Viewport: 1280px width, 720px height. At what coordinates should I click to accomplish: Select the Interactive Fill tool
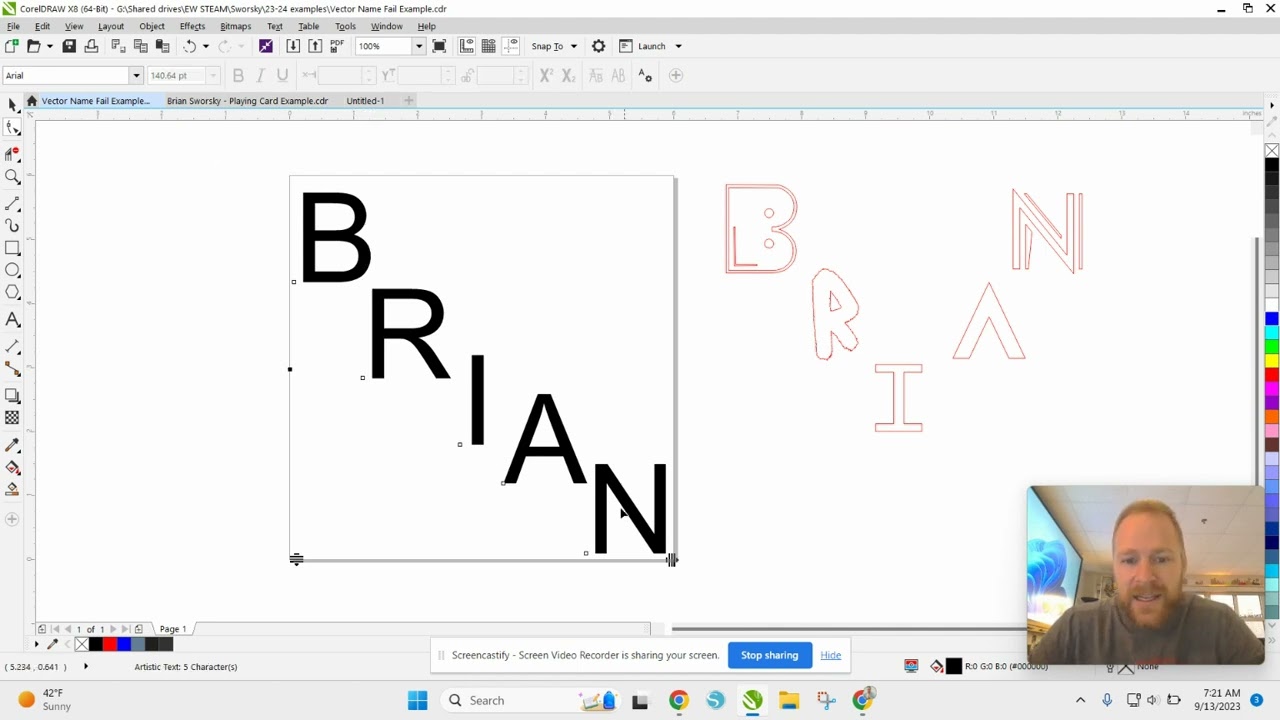pyautogui.click(x=12, y=467)
